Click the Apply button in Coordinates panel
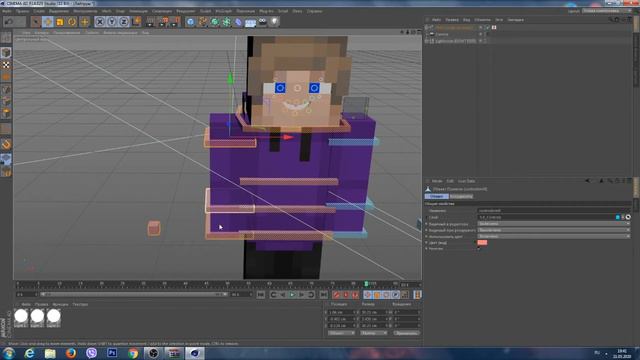This screenshot has height=360, width=640. coord(407,333)
